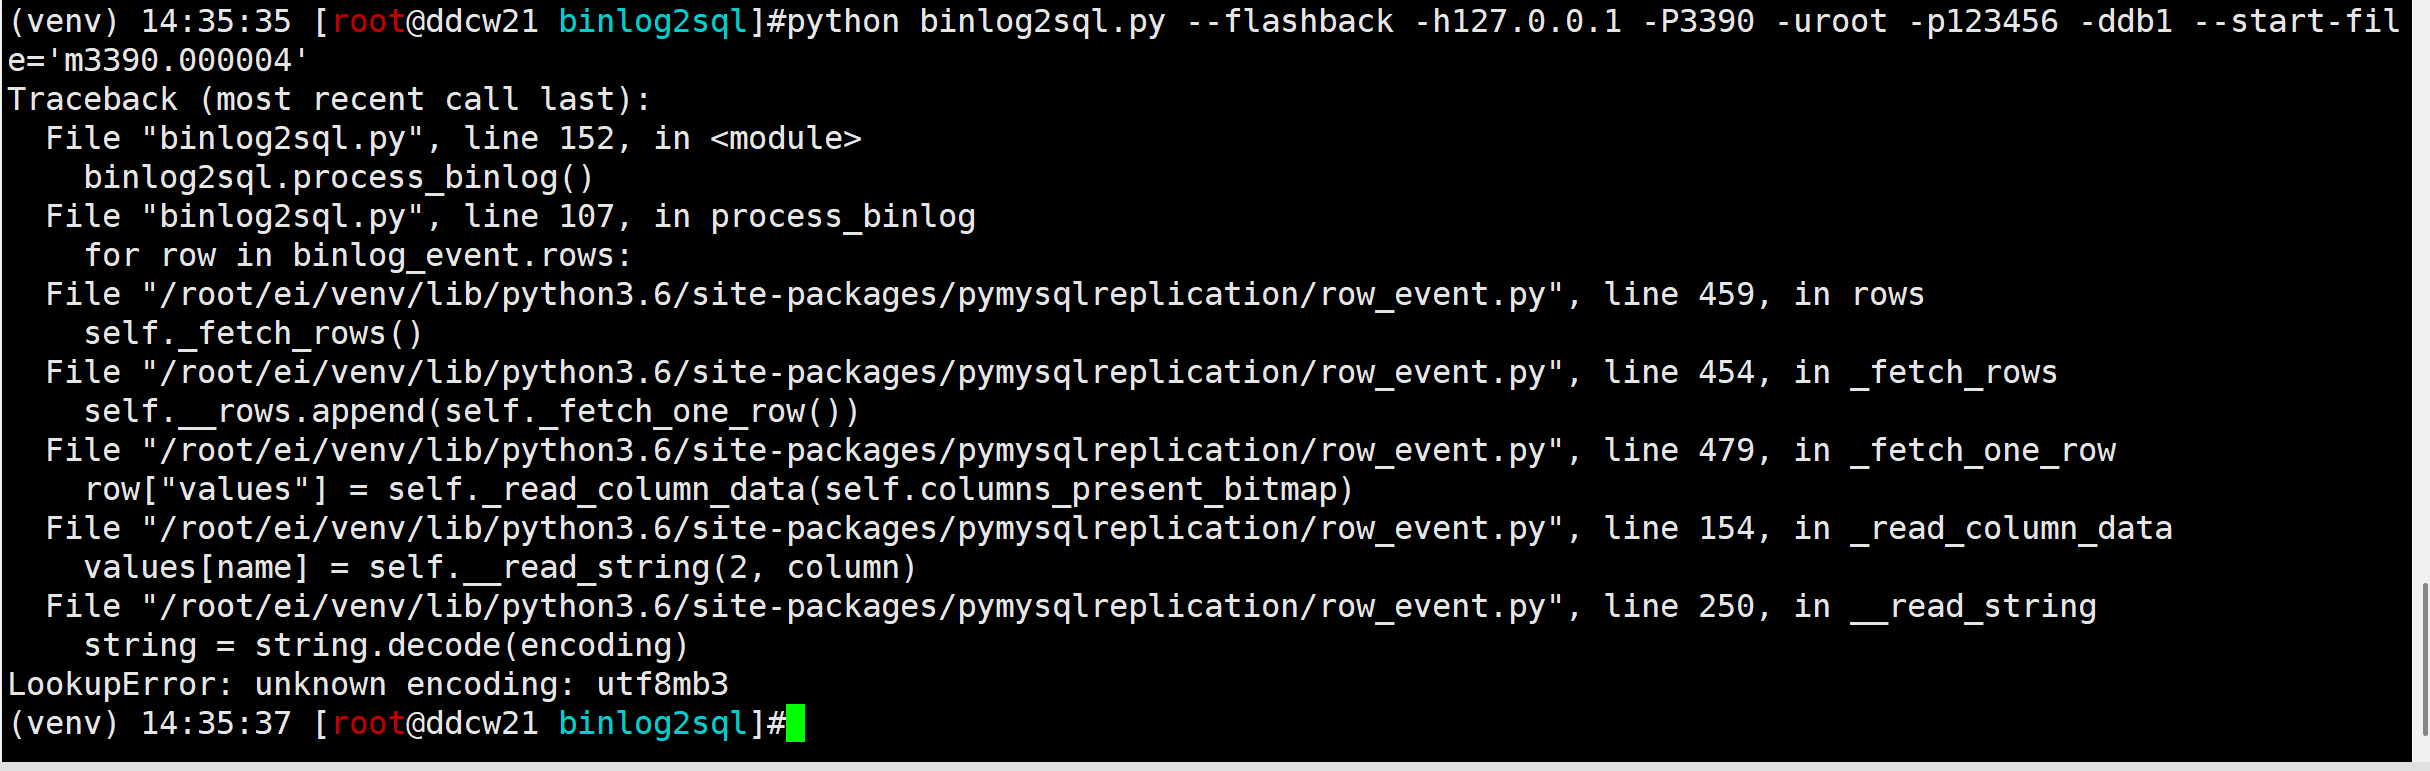This screenshot has width=2430, height=771.
Task: Click the 'for row in binlog_event.rows:' line
Action: [x=357, y=255]
